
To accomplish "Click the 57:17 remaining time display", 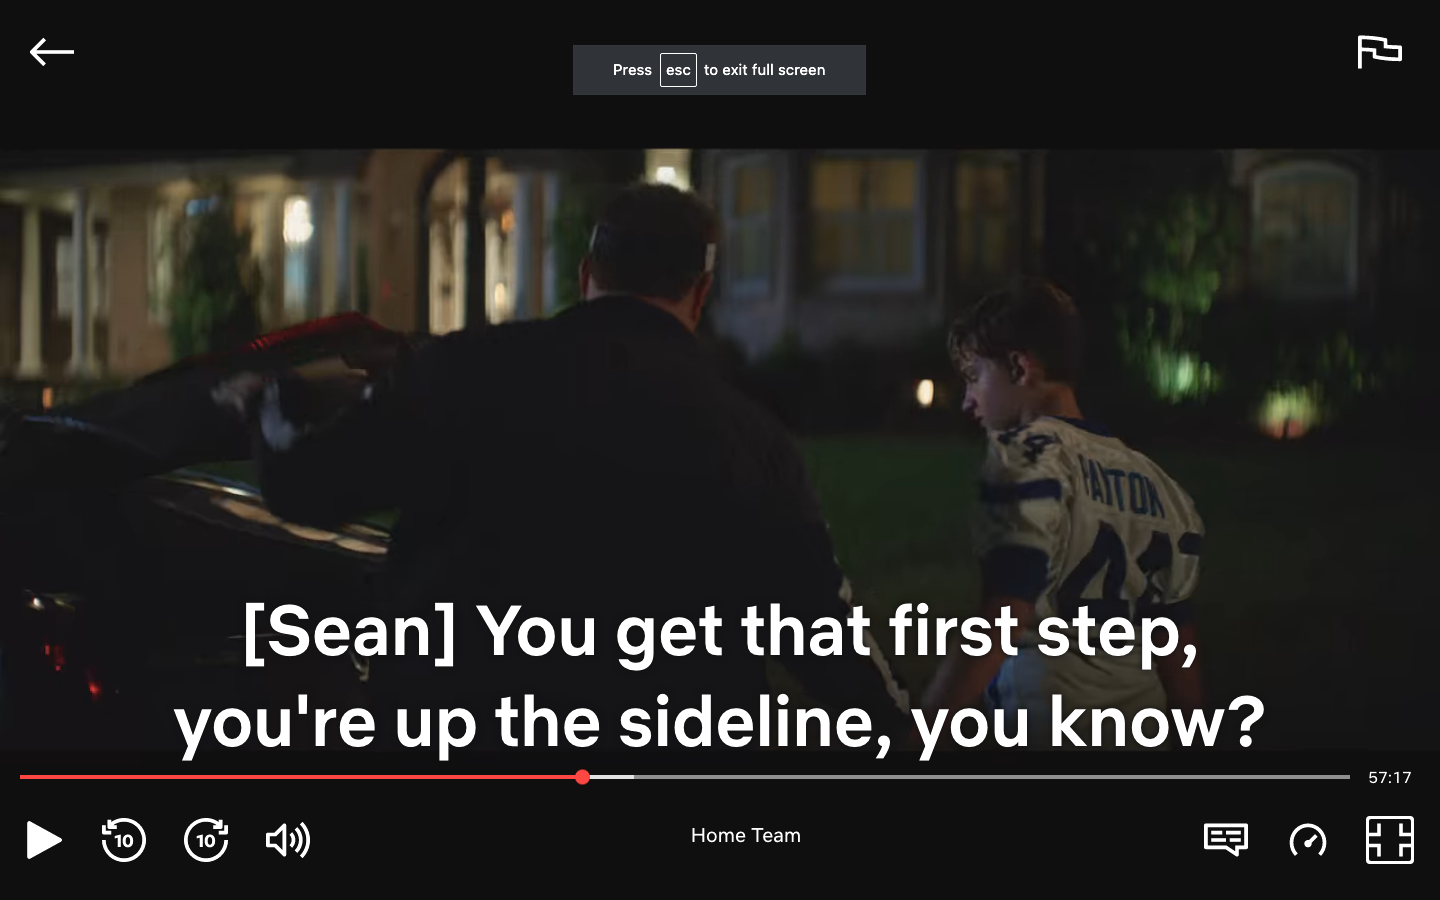I will point(1390,777).
